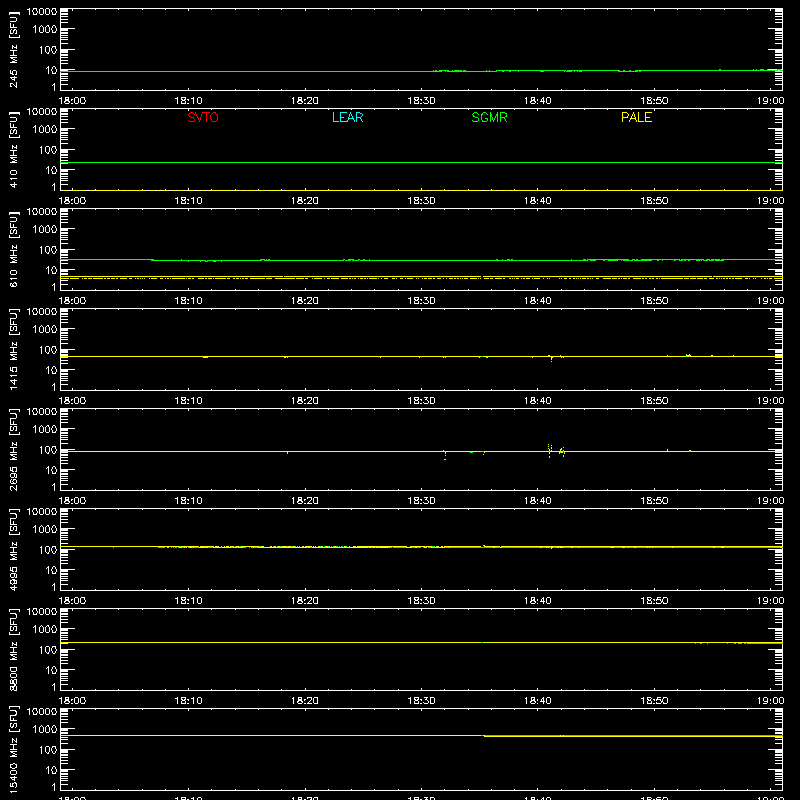Select the 410 MHz [SFU] axis title
The width and height of the screenshot is (800, 800).
(x=13, y=150)
